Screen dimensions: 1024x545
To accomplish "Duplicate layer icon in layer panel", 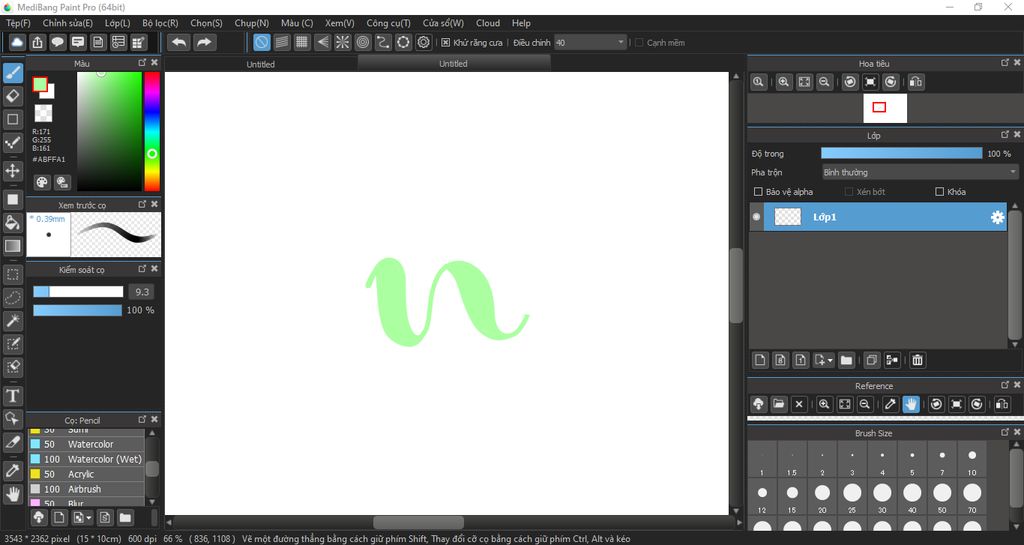I will coord(871,360).
